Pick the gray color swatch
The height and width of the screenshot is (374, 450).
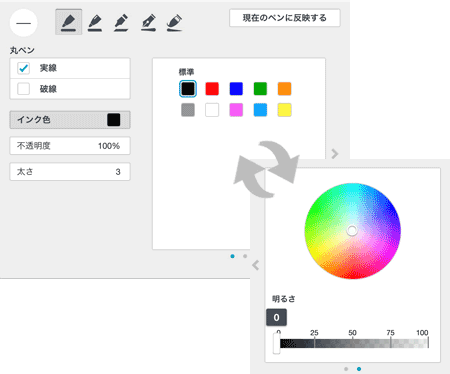(x=188, y=110)
